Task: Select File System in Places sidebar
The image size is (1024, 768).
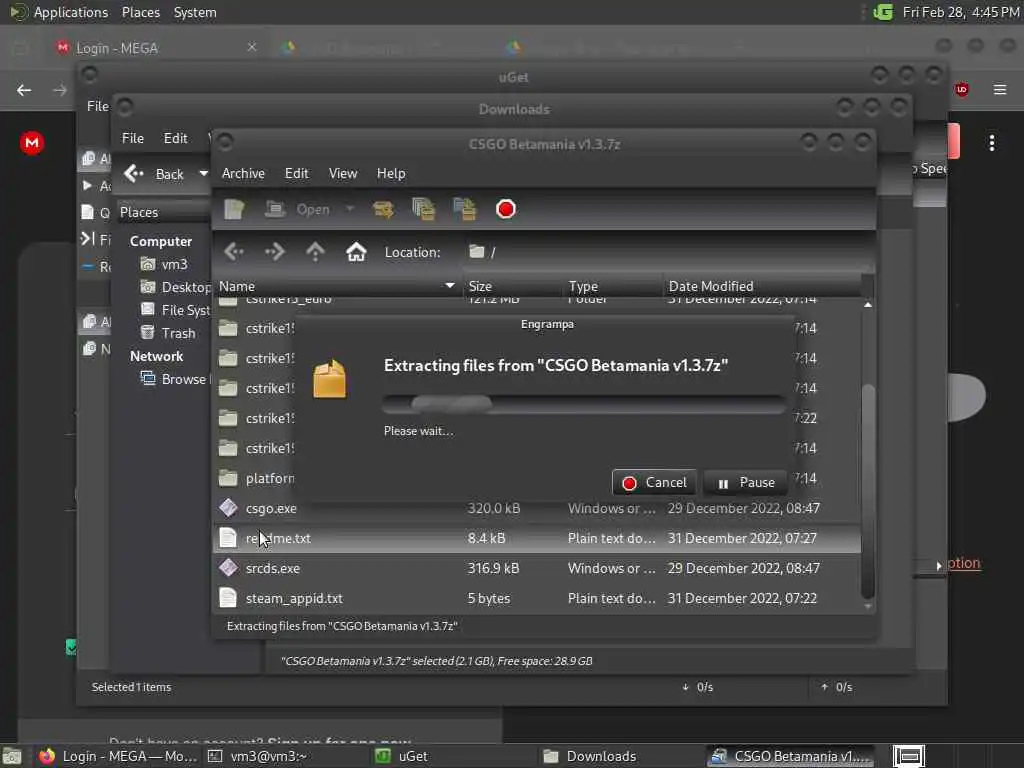Action: click(176, 310)
